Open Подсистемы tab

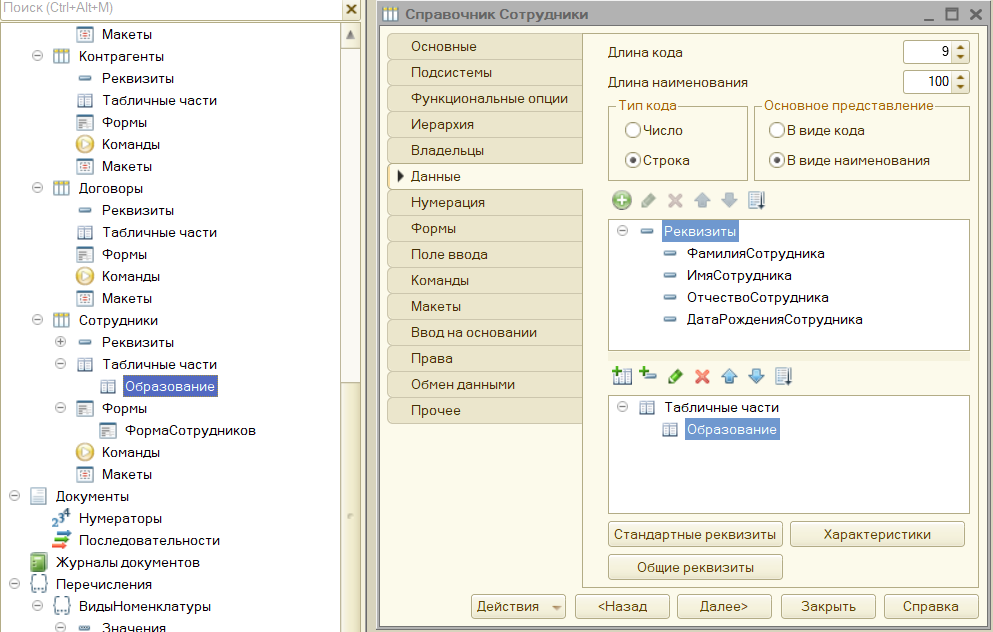tap(485, 73)
